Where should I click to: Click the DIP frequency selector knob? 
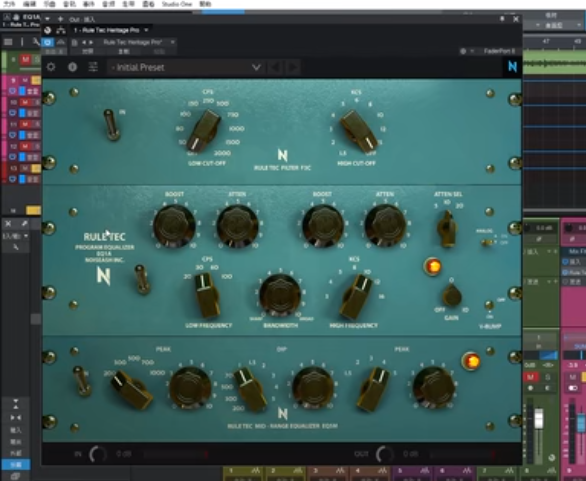pyautogui.click(x=250, y=390)
